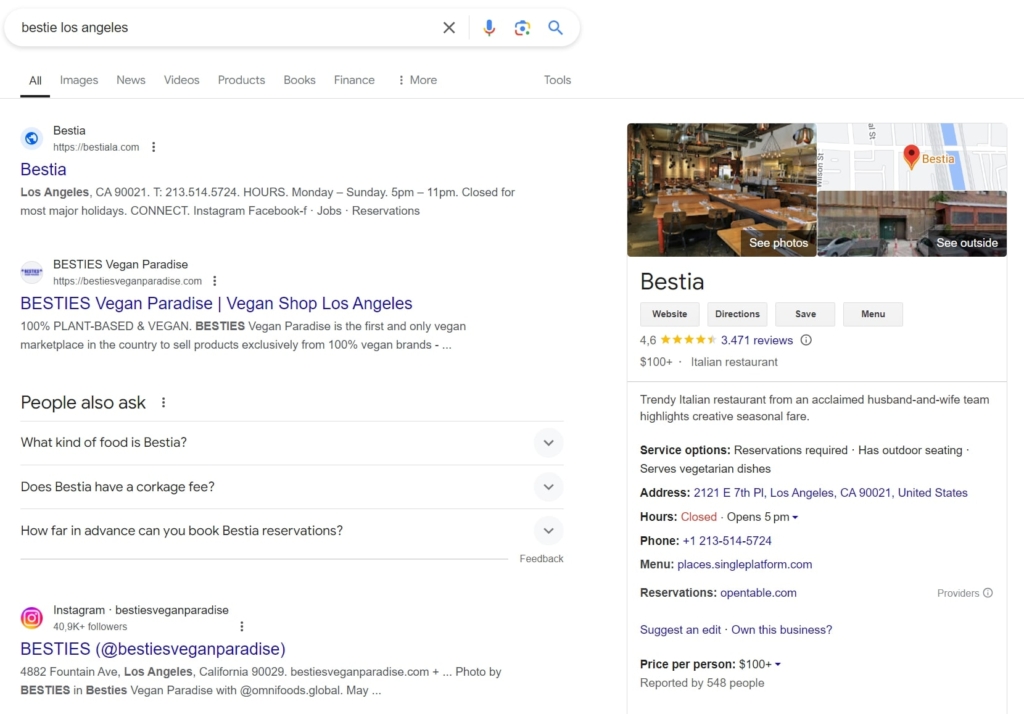Open the Tools menu
This screenshot has width=1024, height=714.
coord(557,80)
